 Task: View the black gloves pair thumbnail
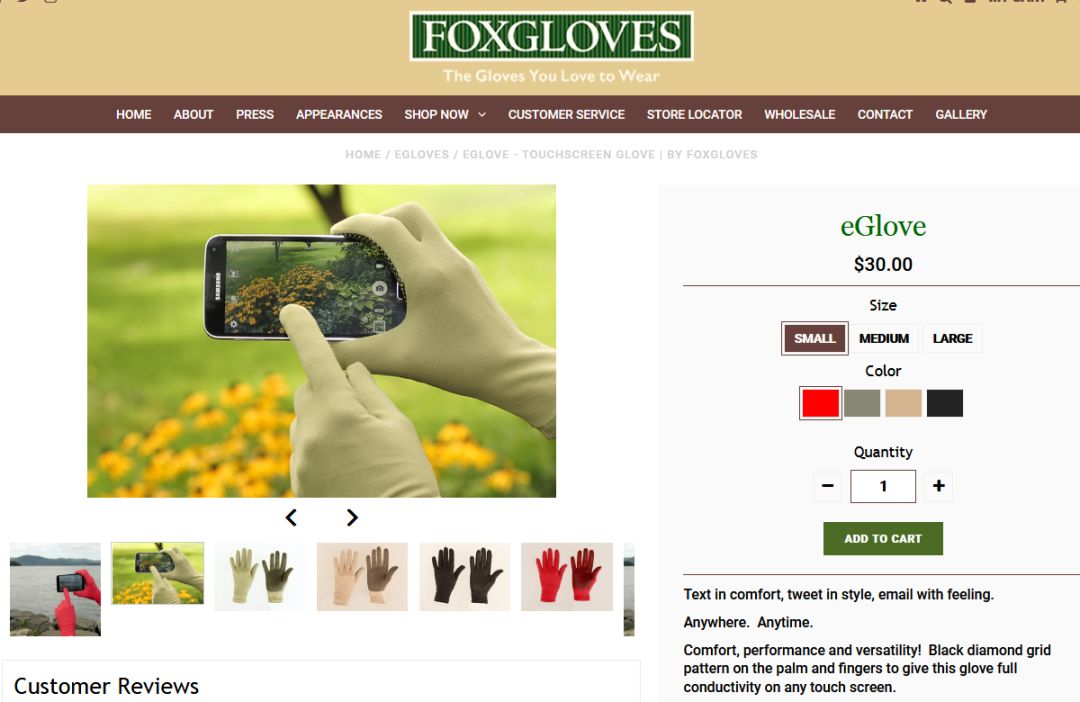[x=465, y=577]
